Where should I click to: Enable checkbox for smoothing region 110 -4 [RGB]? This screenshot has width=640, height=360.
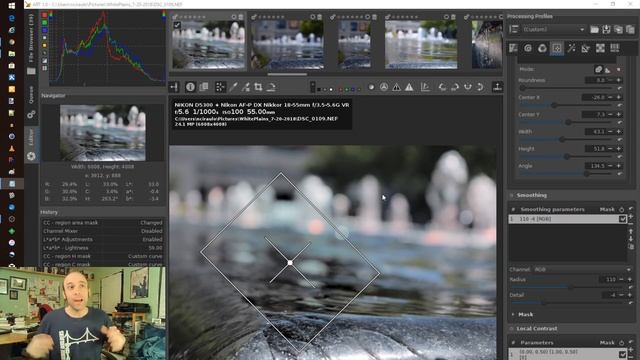(x=622, y=219)
